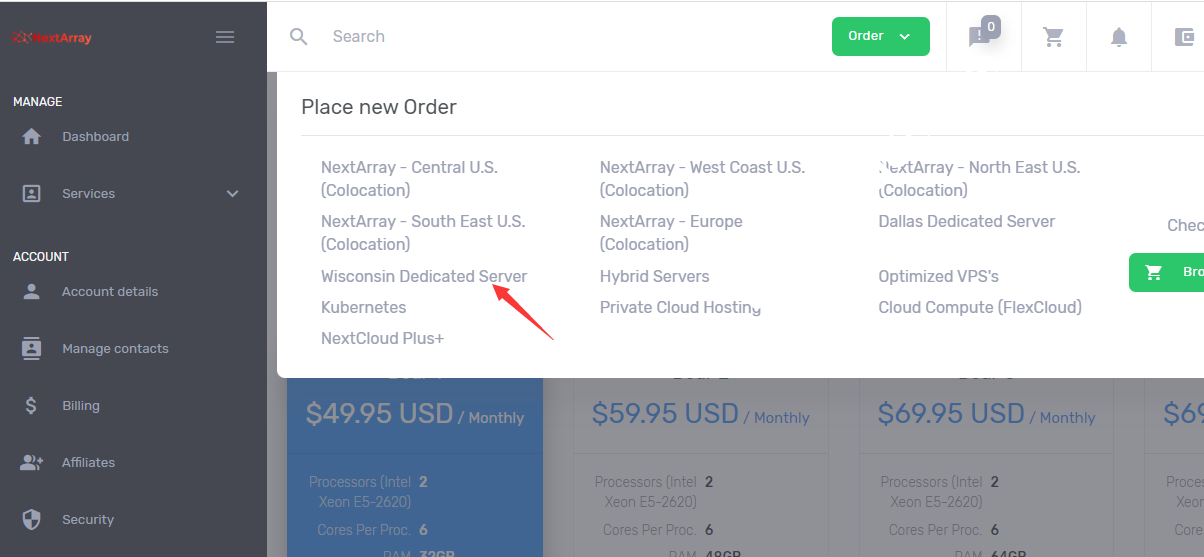Choose Dallas Dedicated Server
1204x557 pixels.
coord(966,221)
